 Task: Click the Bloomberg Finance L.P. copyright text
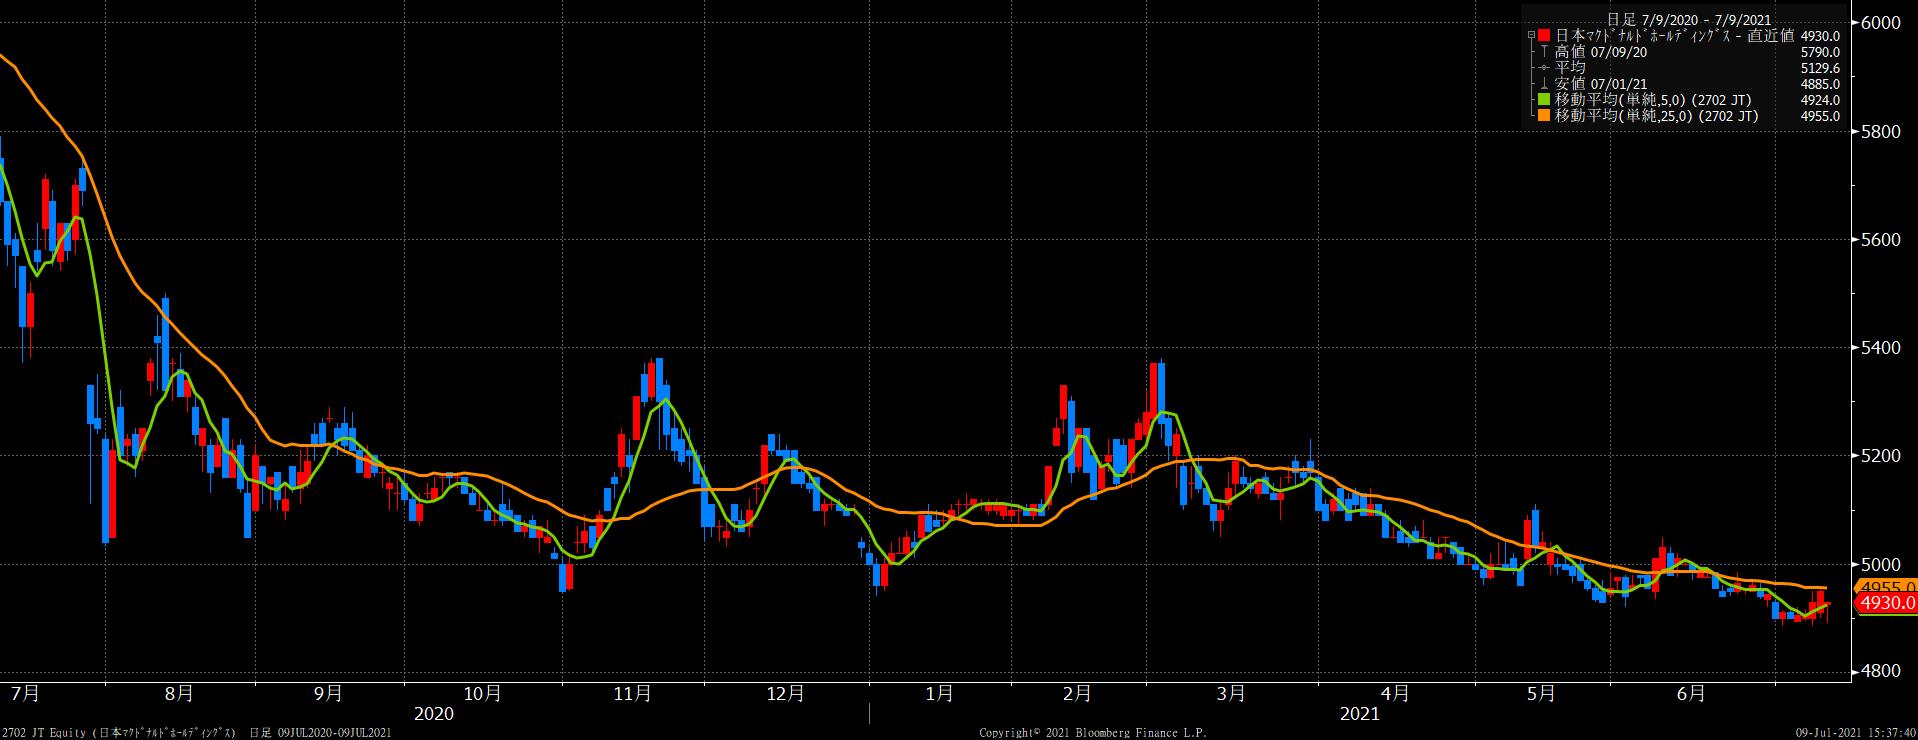[x=1092, y=733]
